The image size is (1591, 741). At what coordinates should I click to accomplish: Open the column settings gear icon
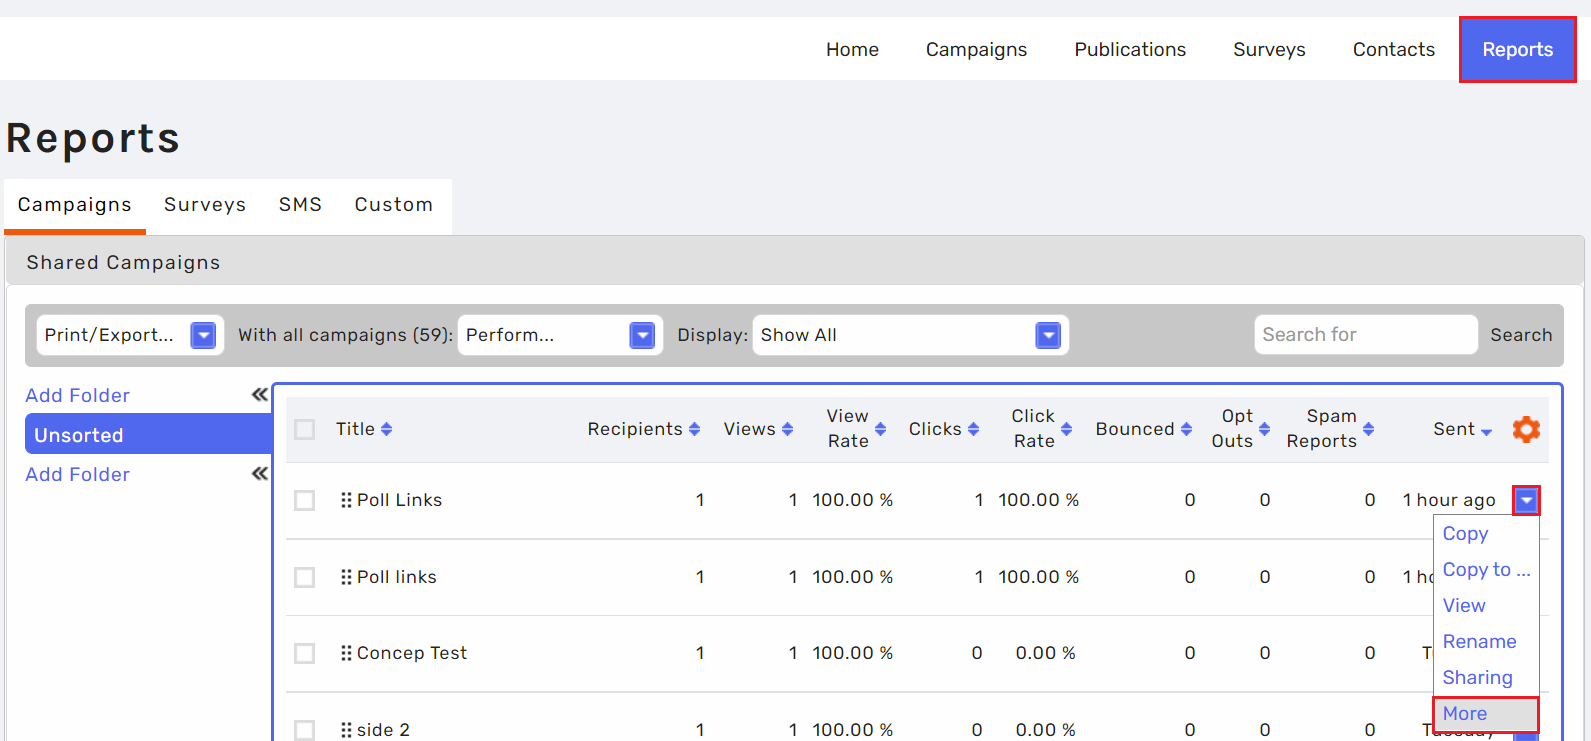1526,429
